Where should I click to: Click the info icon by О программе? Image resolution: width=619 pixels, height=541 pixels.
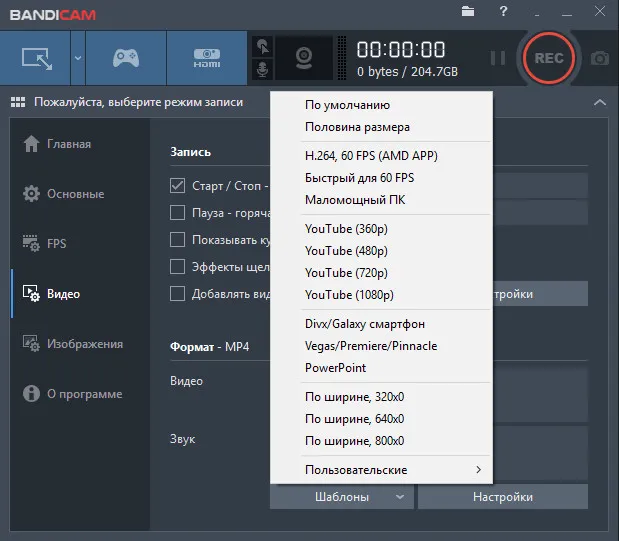(x=31, y=394)
